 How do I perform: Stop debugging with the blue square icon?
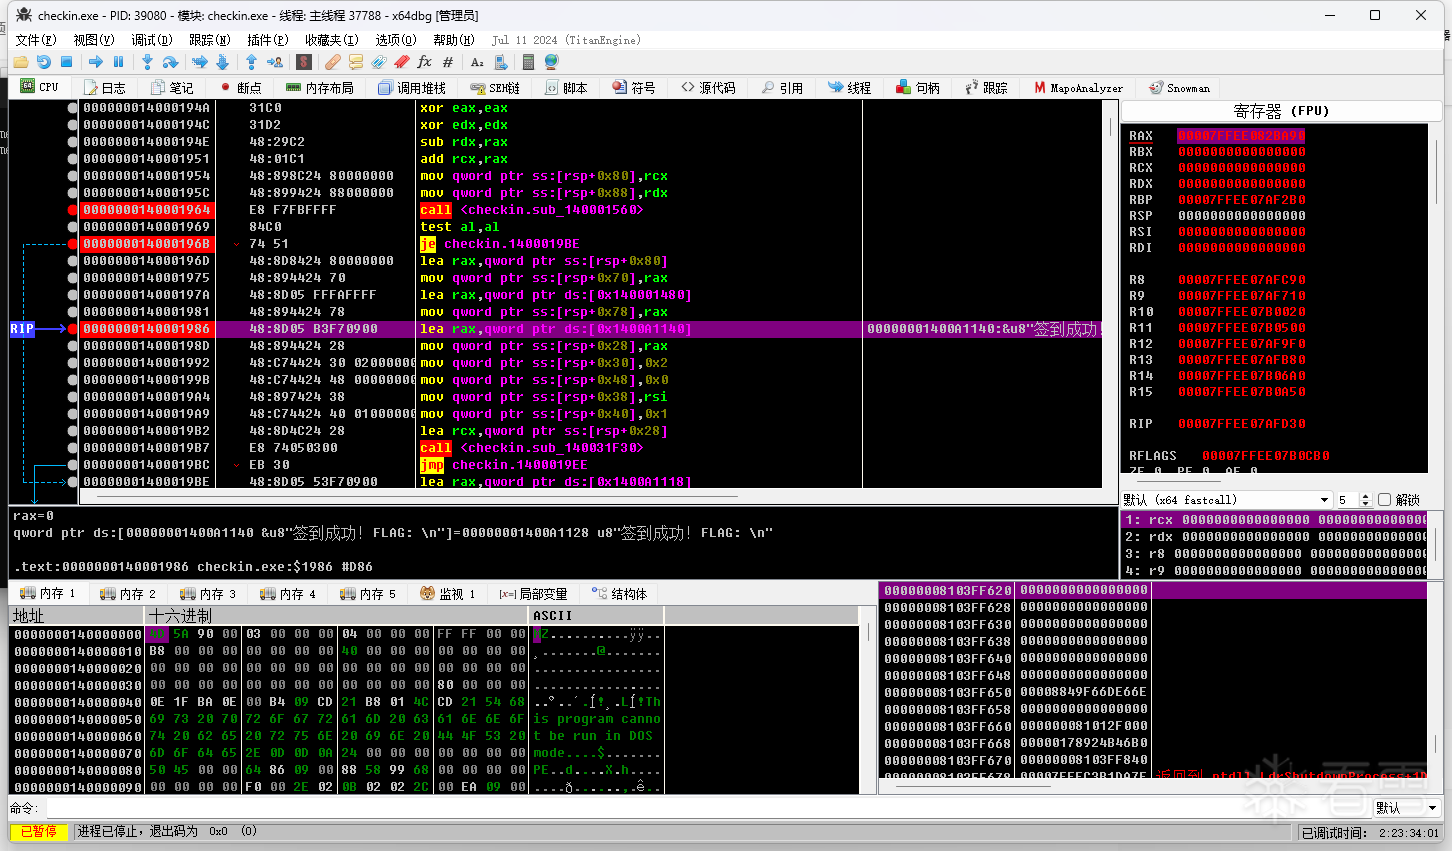66,62
